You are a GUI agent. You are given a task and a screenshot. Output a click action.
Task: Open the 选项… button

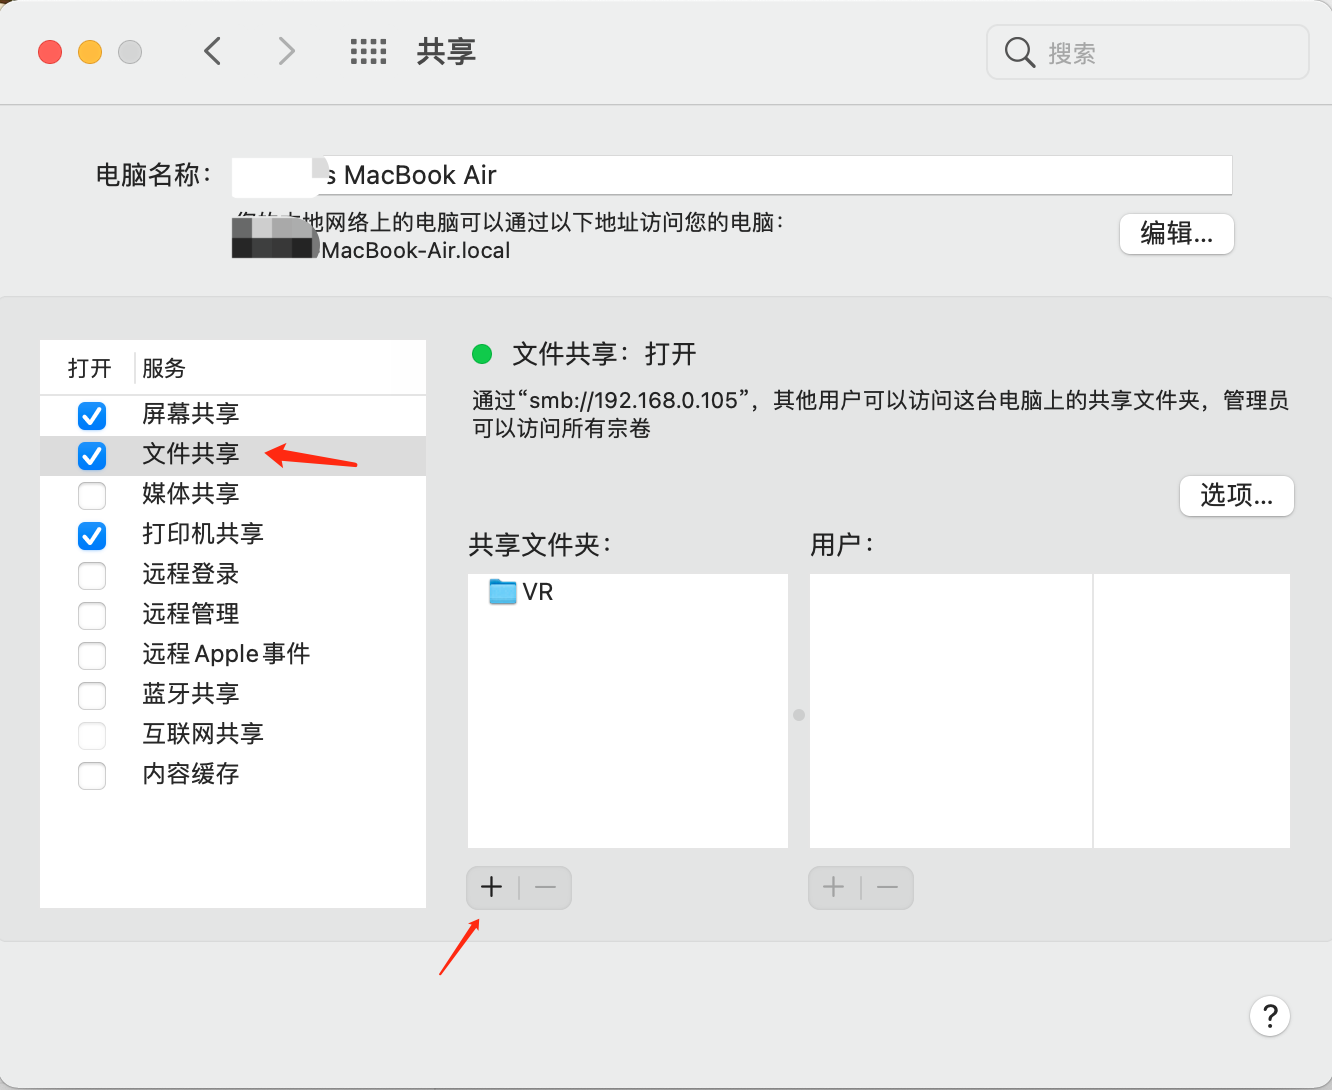(x=1237, y=495)
